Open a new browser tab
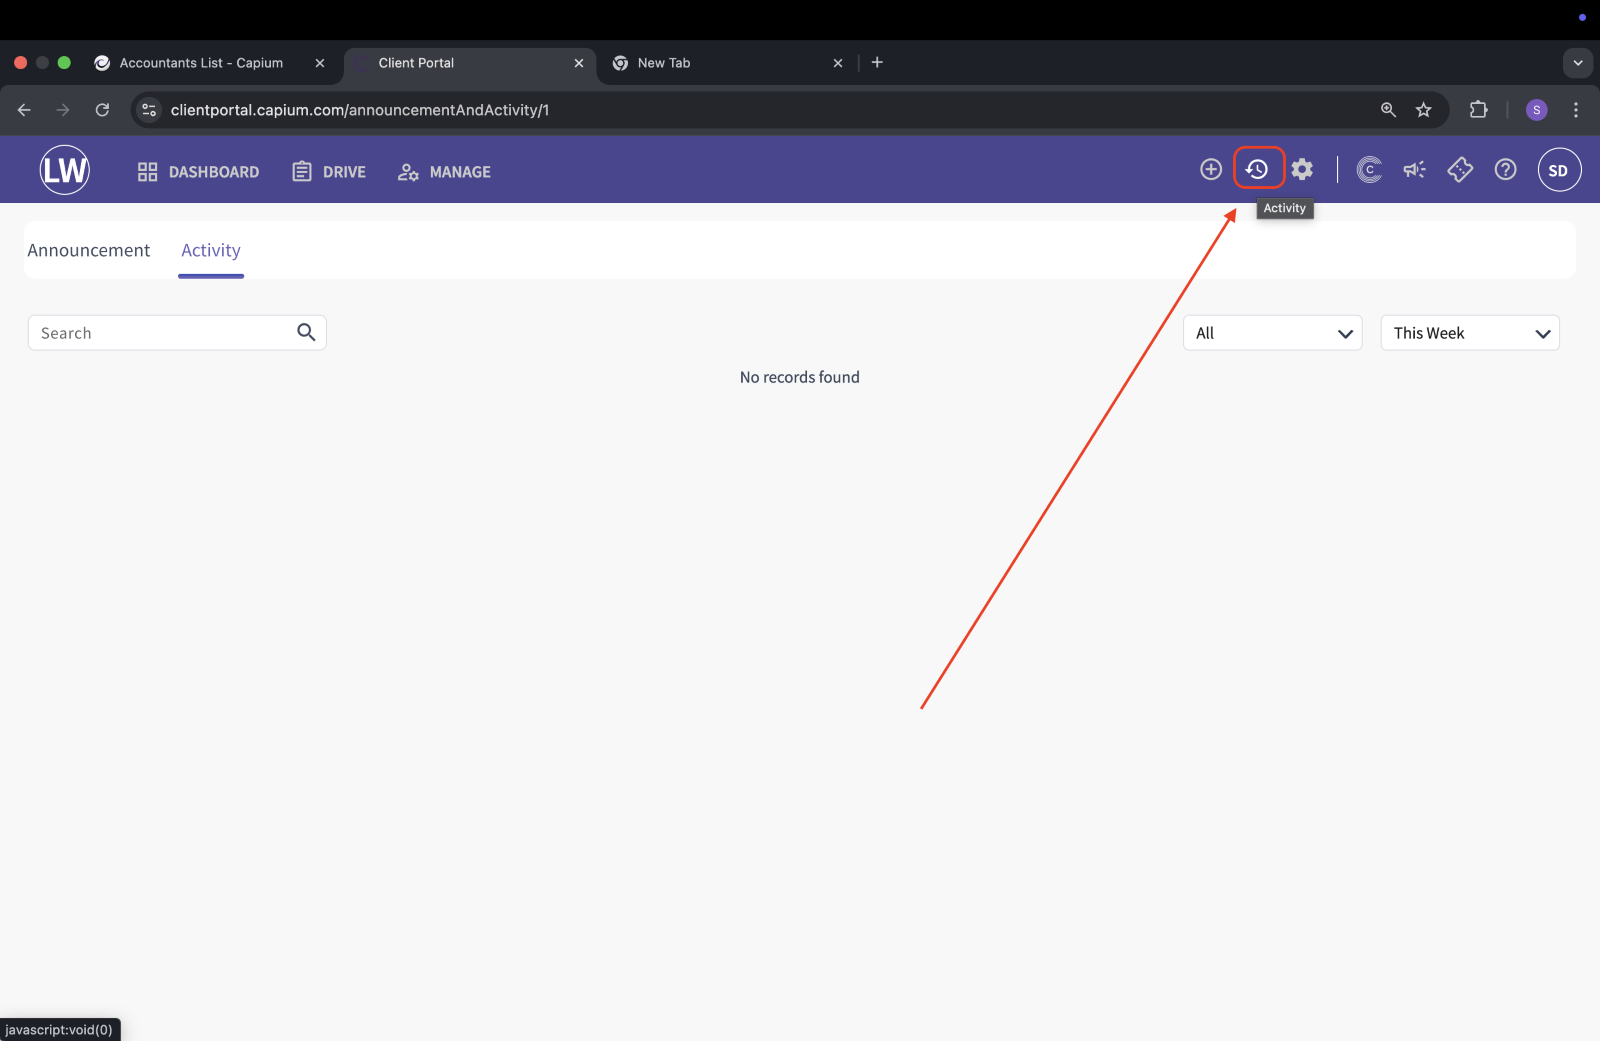 [x=877, y=62]
